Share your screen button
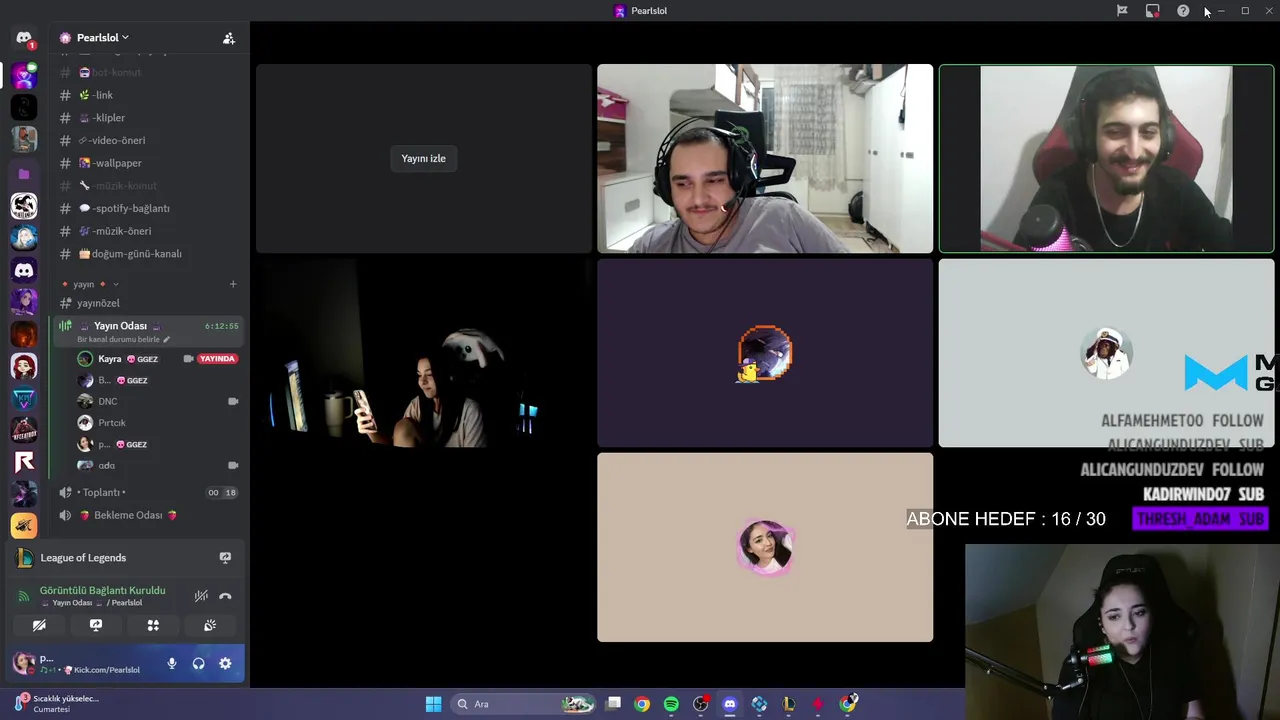This screenshot has width=1280, height=720. 96,625
